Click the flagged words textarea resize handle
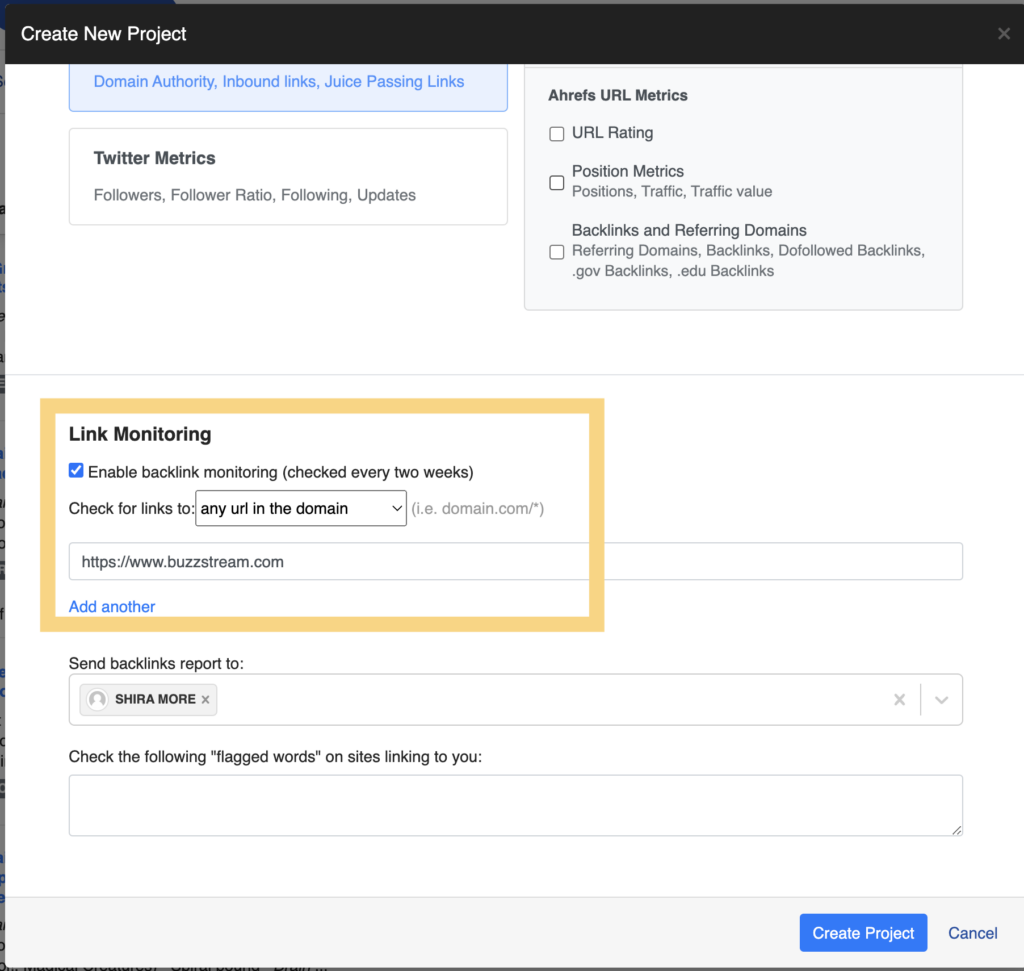Viewport: 1024px width, 971px height. (957, 830)
